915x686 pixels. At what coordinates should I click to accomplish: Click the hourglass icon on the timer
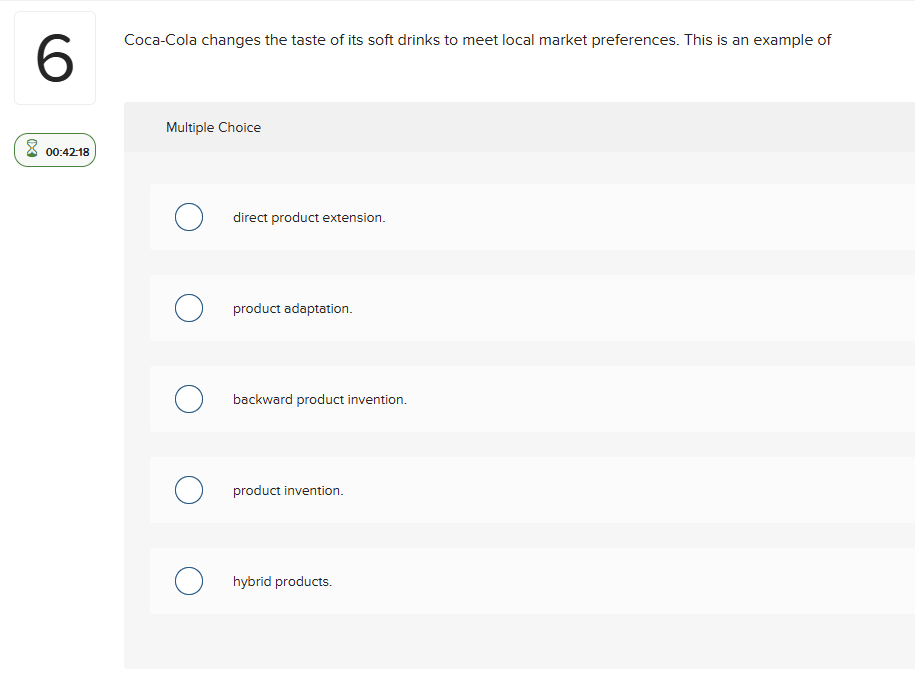click(x=31, y=149)
